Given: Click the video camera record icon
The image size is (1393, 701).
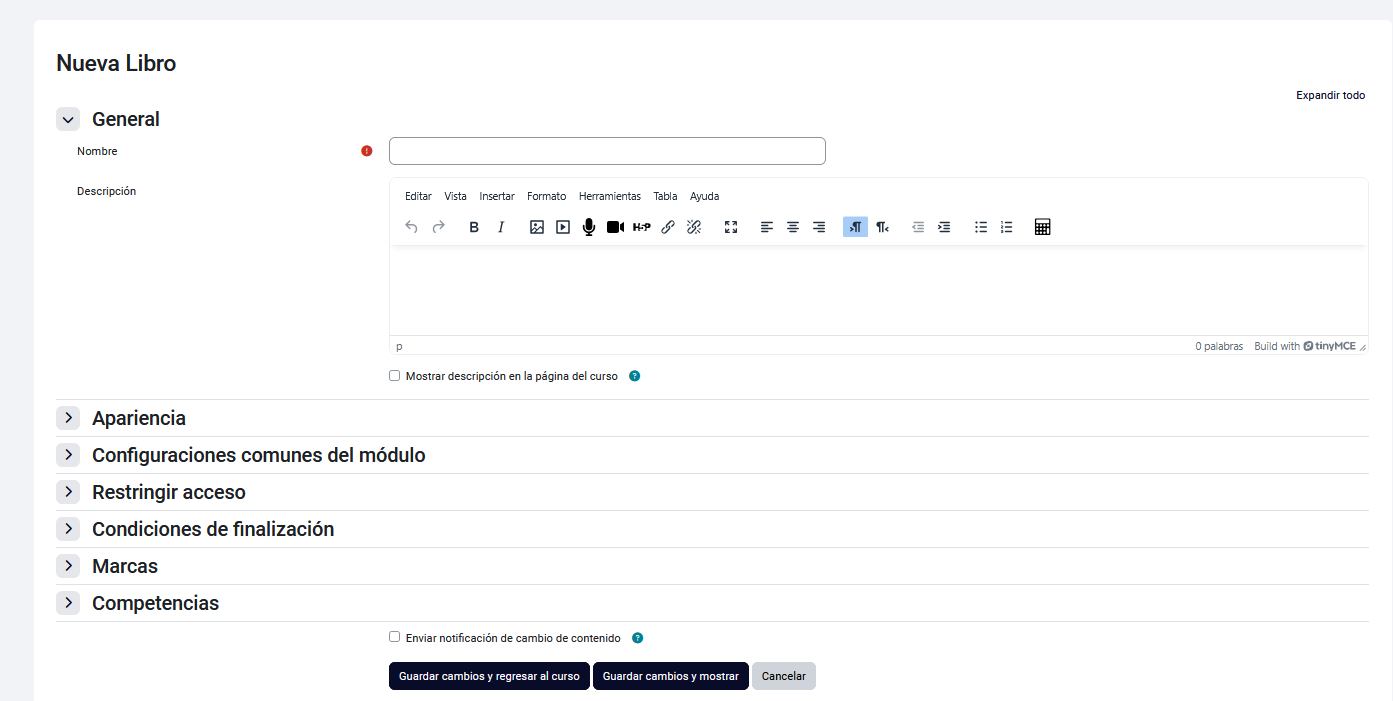Looking at the screenshot, I should click(x=615, y=227).
